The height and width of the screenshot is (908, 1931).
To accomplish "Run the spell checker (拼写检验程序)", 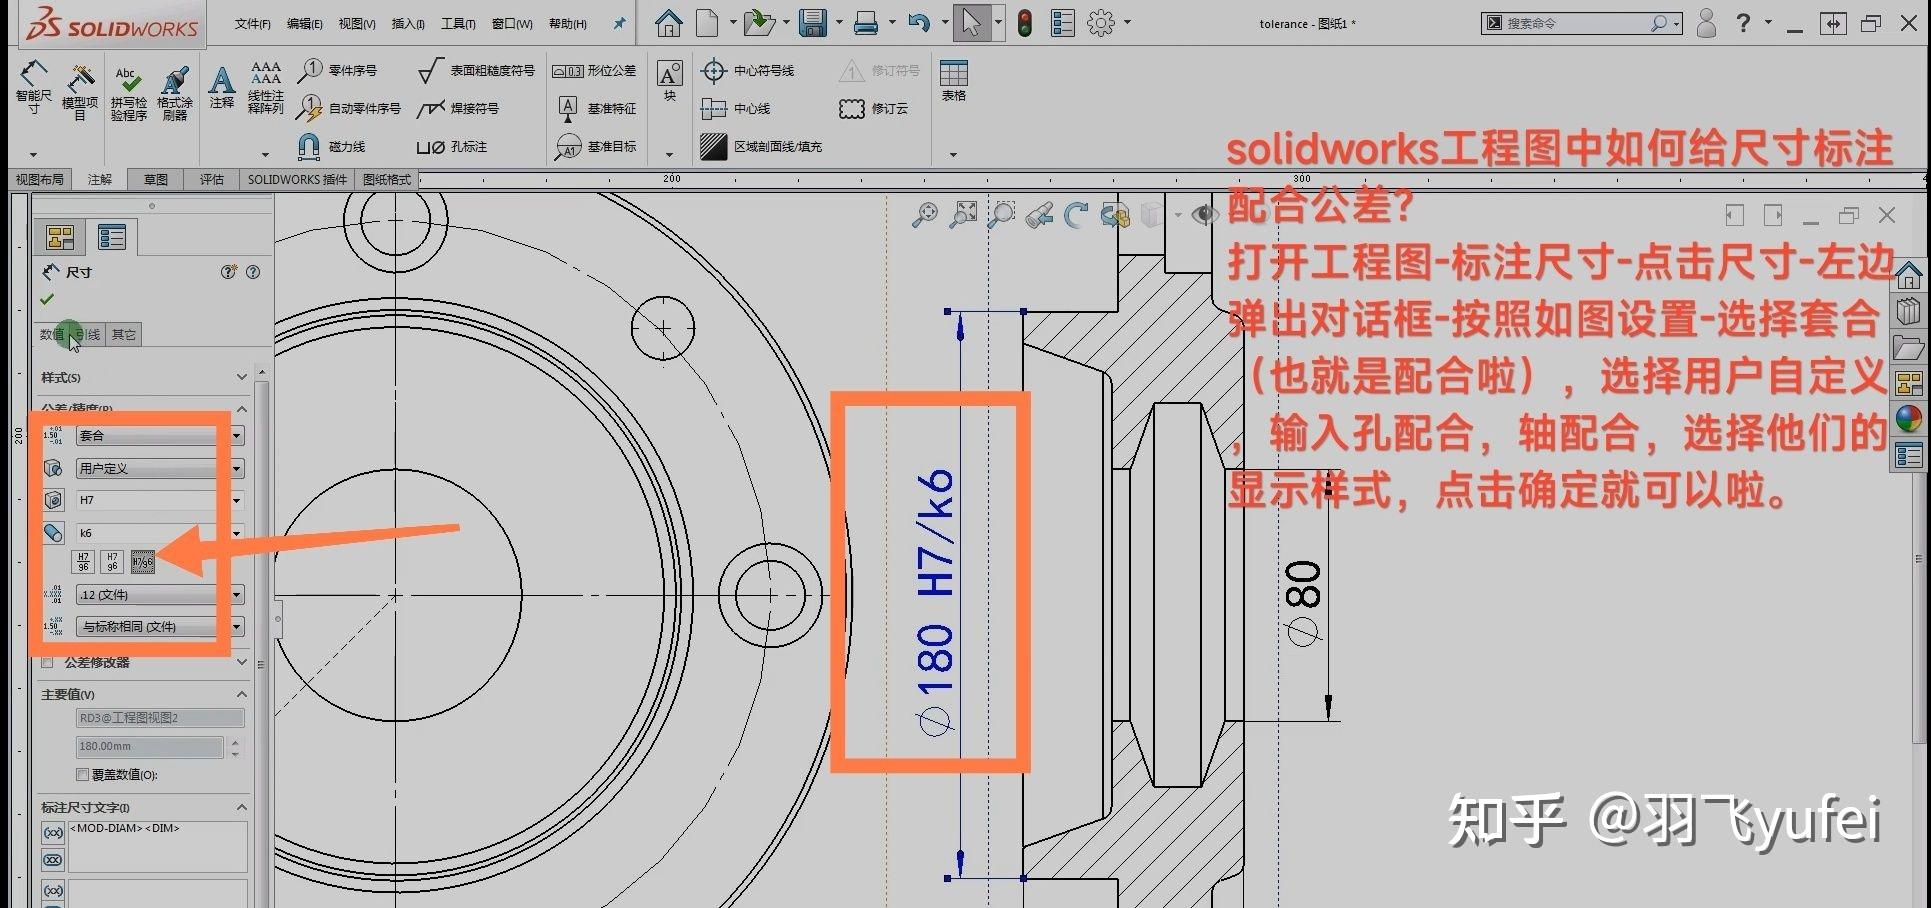I will click(128, 93).
